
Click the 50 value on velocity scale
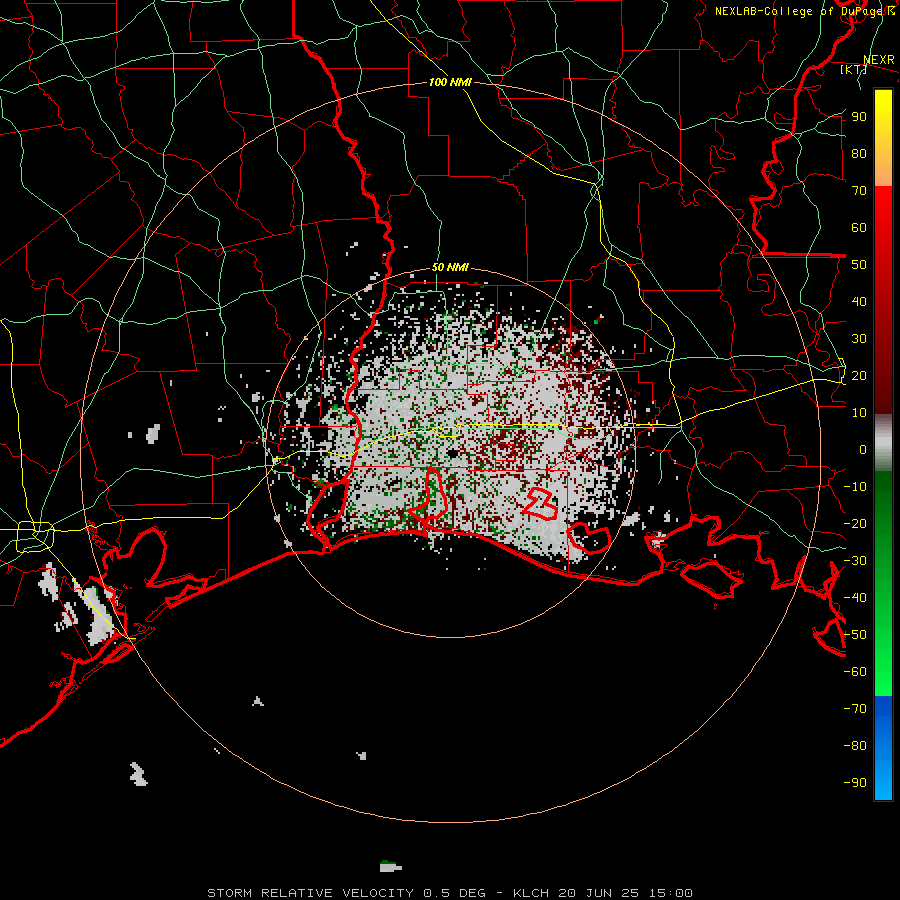859,265
